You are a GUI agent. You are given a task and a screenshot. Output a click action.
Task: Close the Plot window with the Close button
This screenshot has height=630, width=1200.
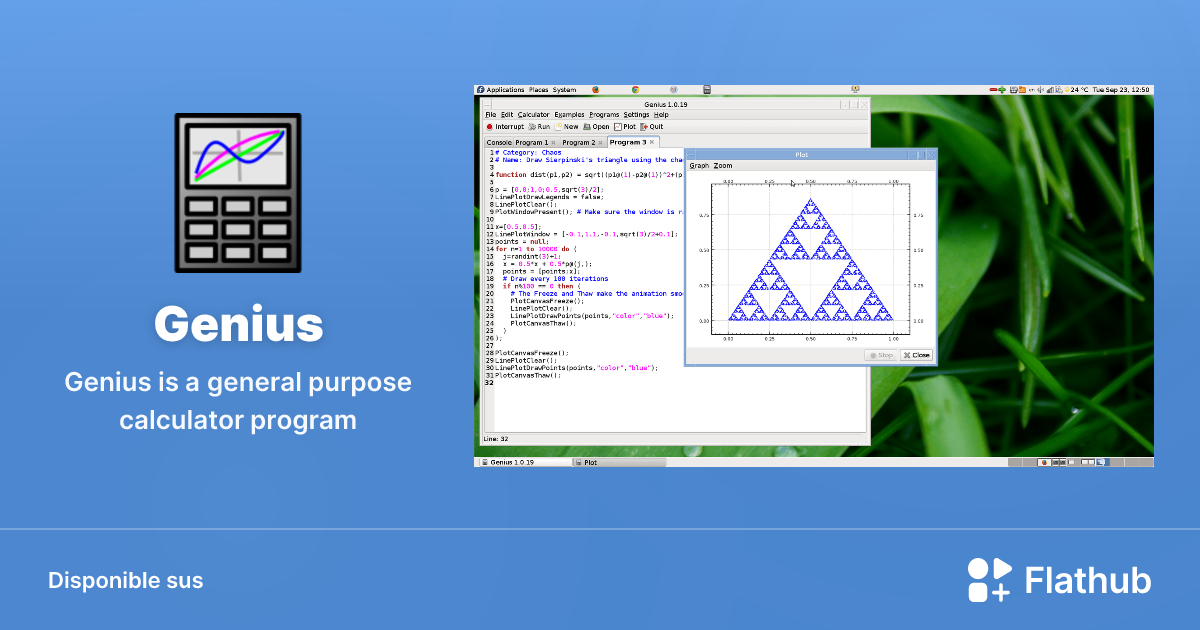click(x=917, y=355)
